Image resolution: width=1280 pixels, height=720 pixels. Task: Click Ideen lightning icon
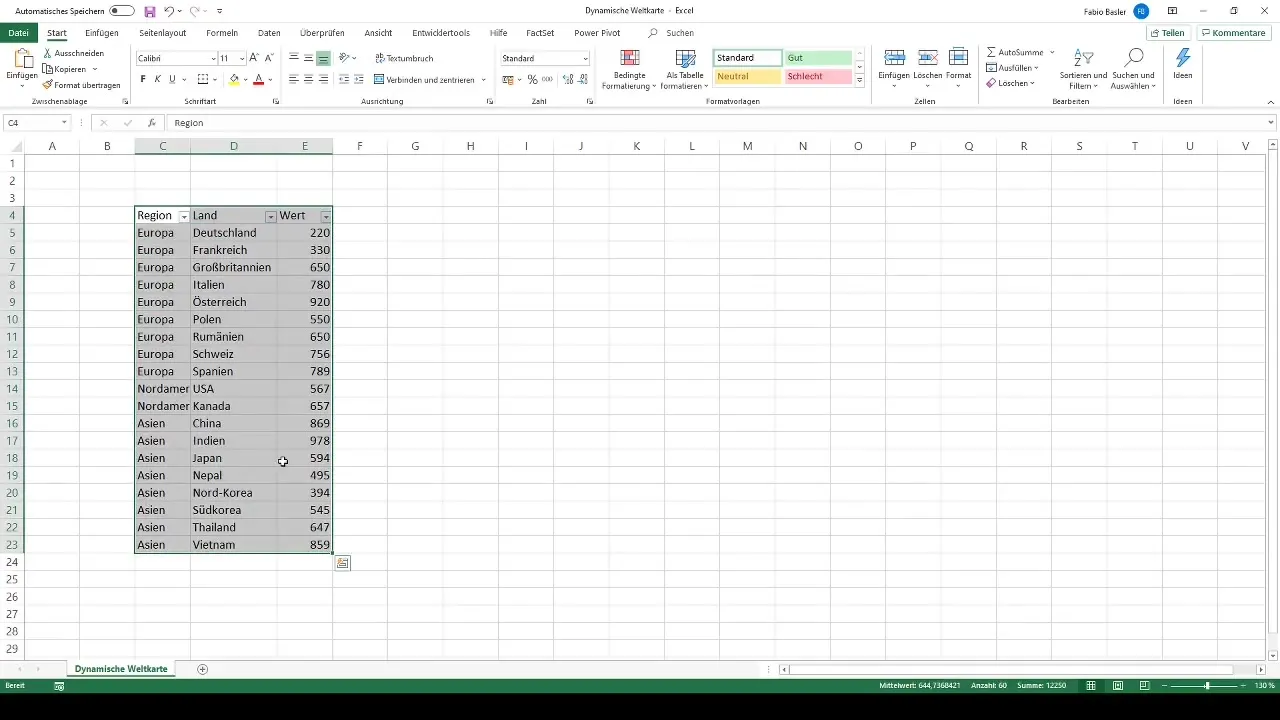click(x=1183, y=58)
